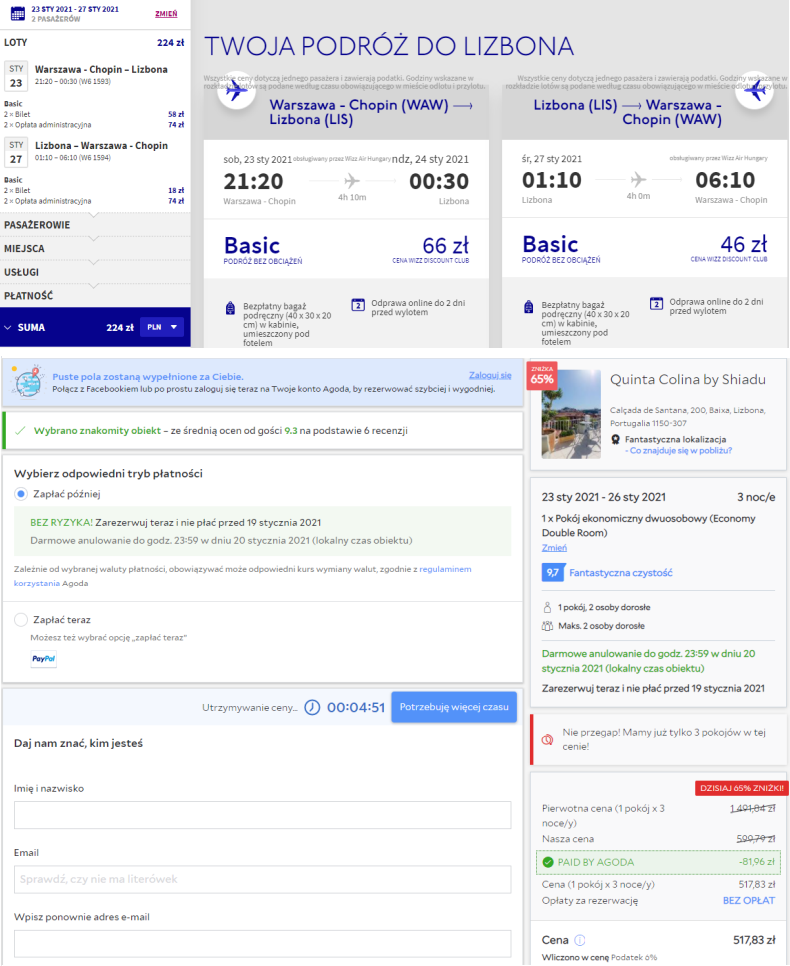Click the 'Imię i nazwisko' input field
Image resolution: width=790 pixels, height=966 pixels.
263,815
